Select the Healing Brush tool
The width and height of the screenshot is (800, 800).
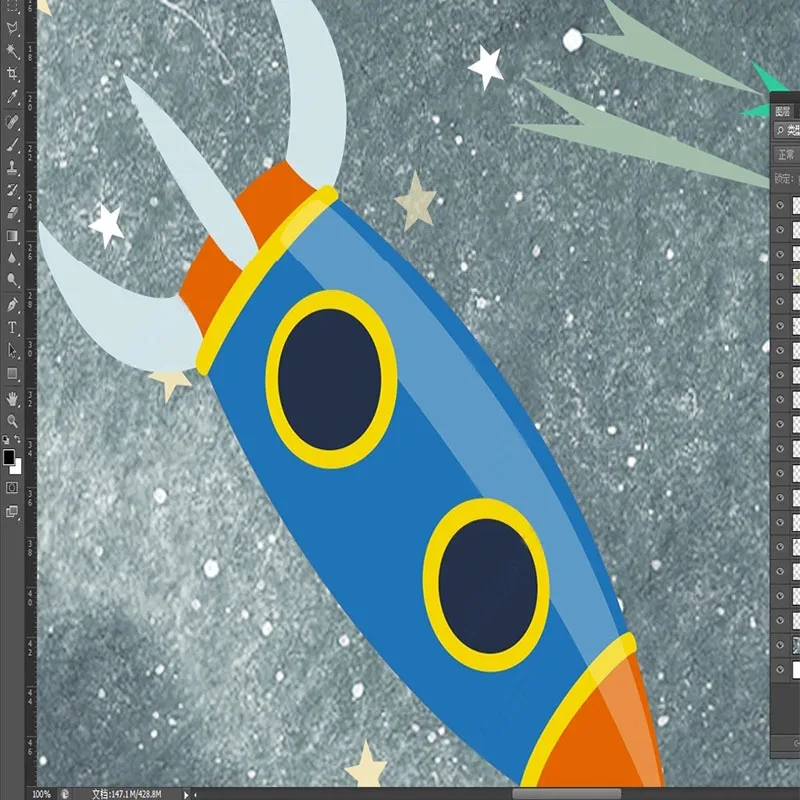coord(12,122)
